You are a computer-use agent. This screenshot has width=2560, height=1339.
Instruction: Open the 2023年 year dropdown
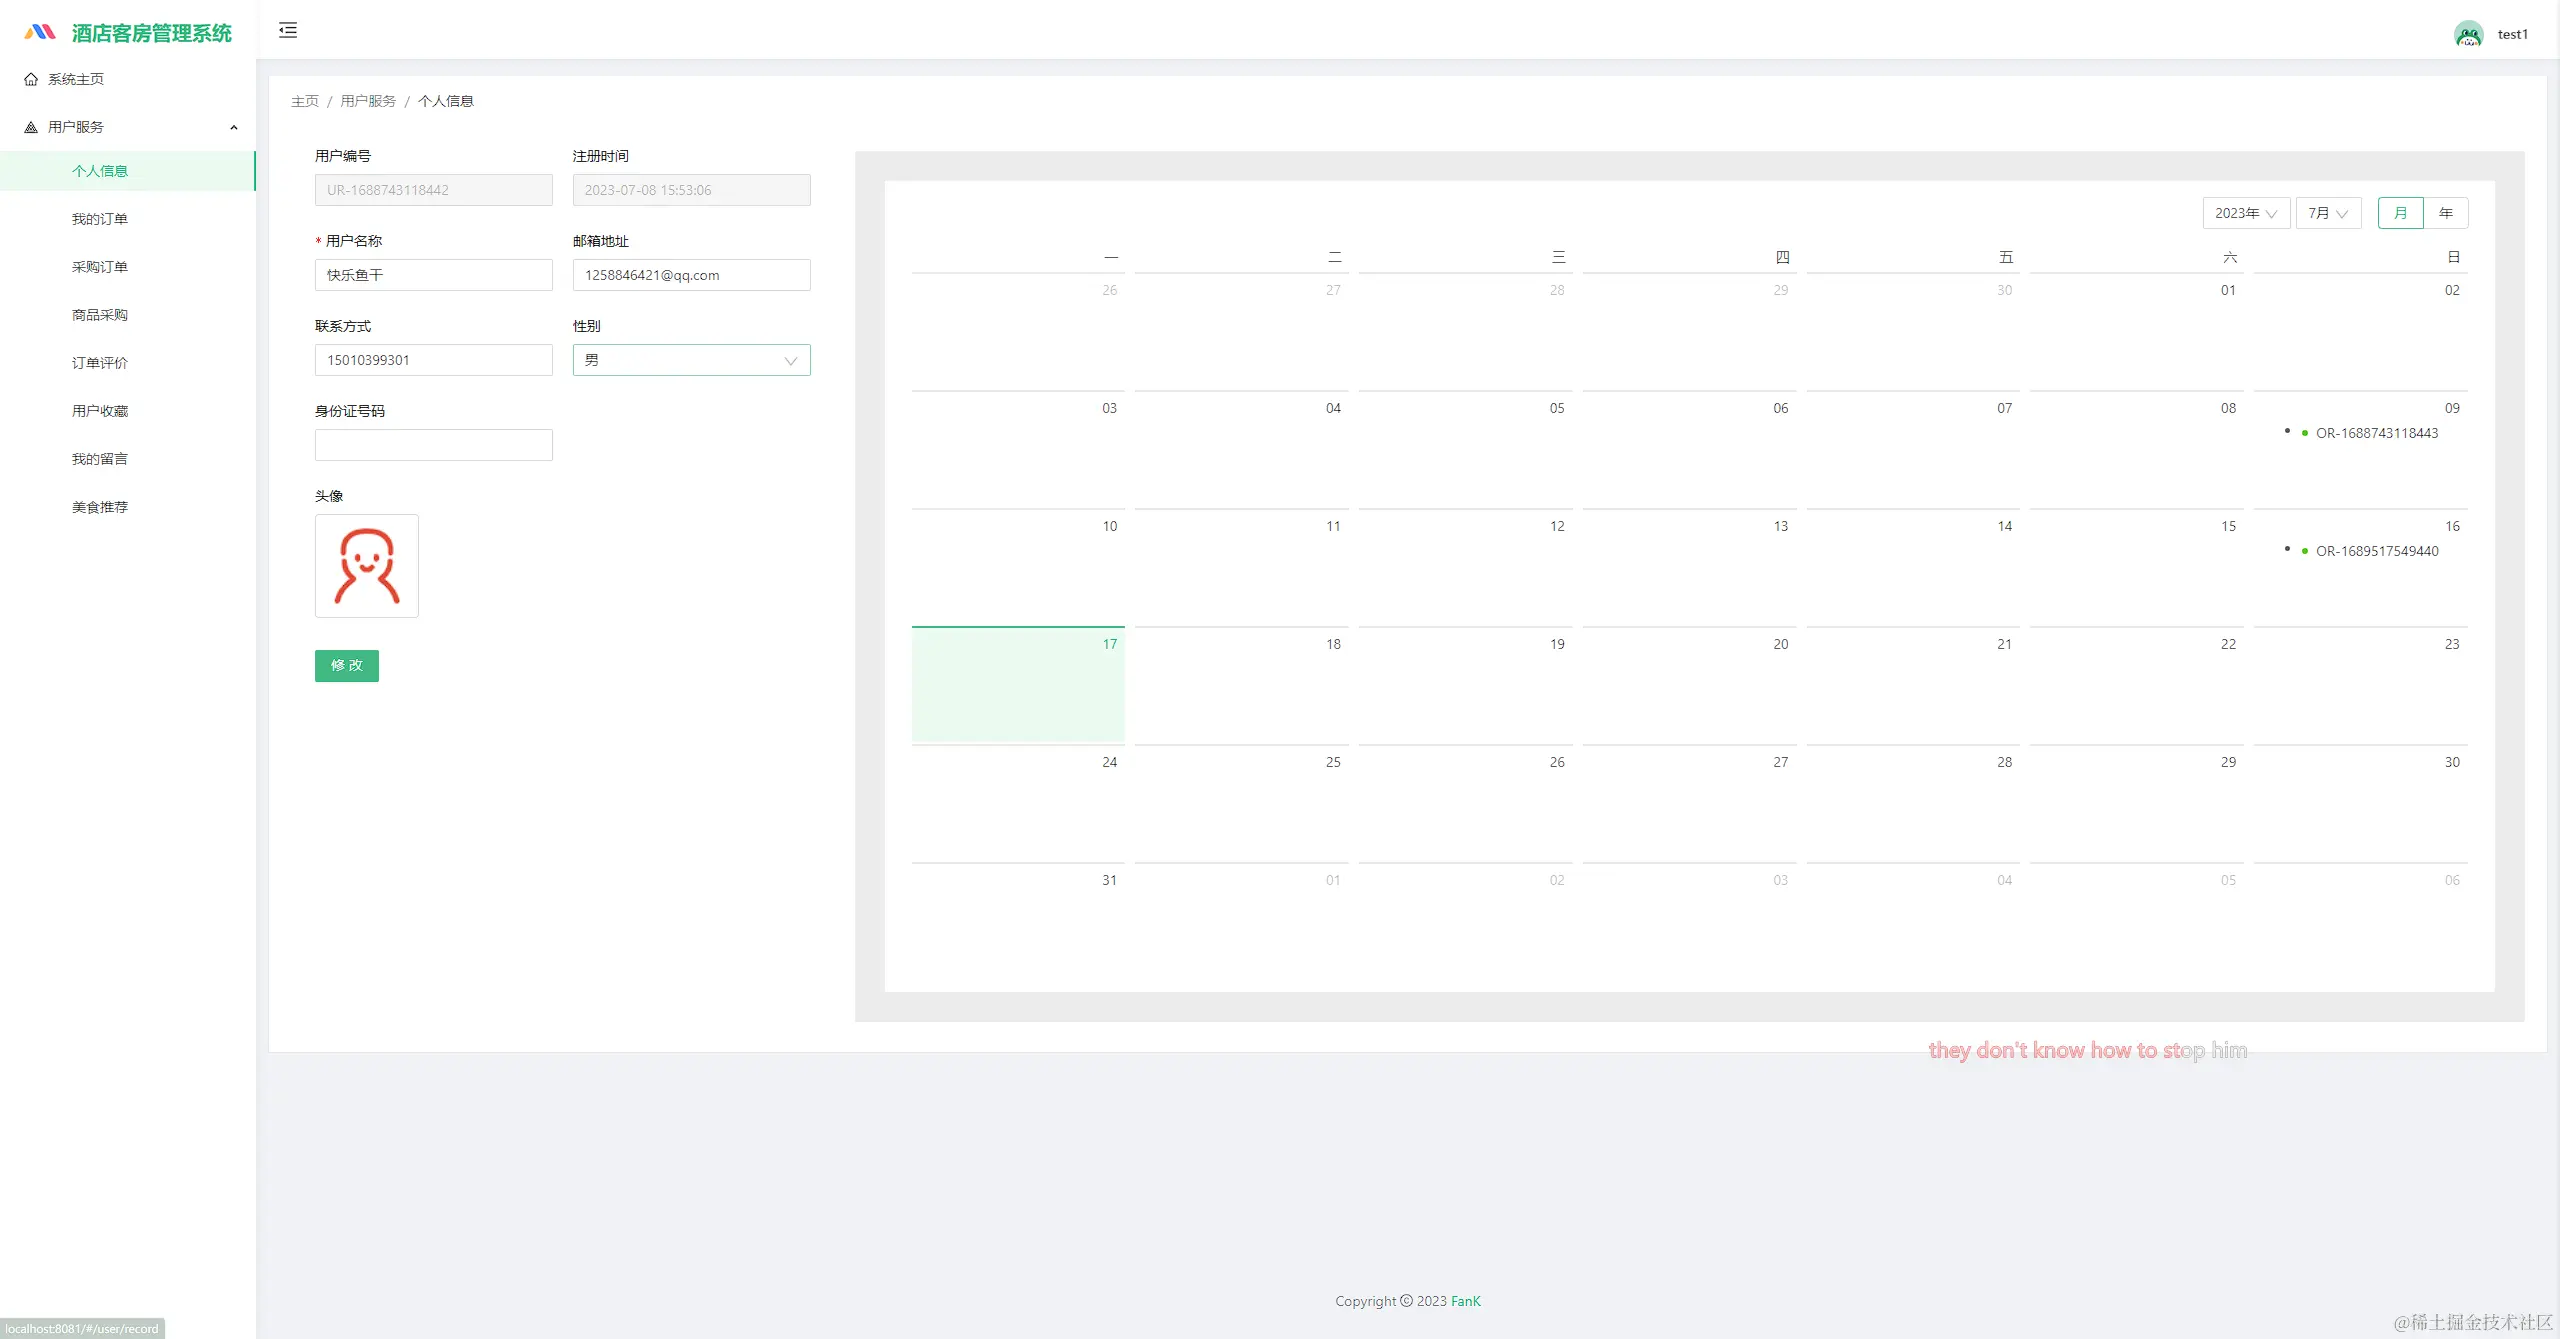2245,213
